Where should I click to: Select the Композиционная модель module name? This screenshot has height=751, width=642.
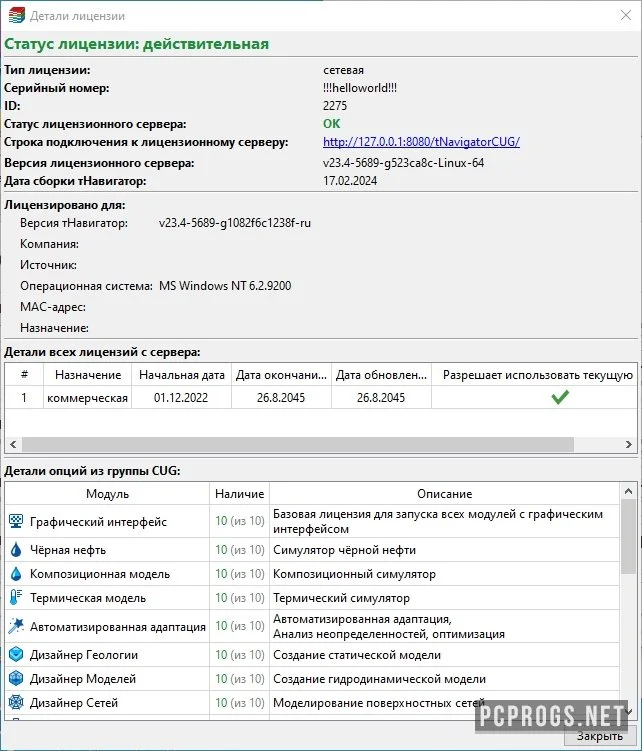[100, 574]
